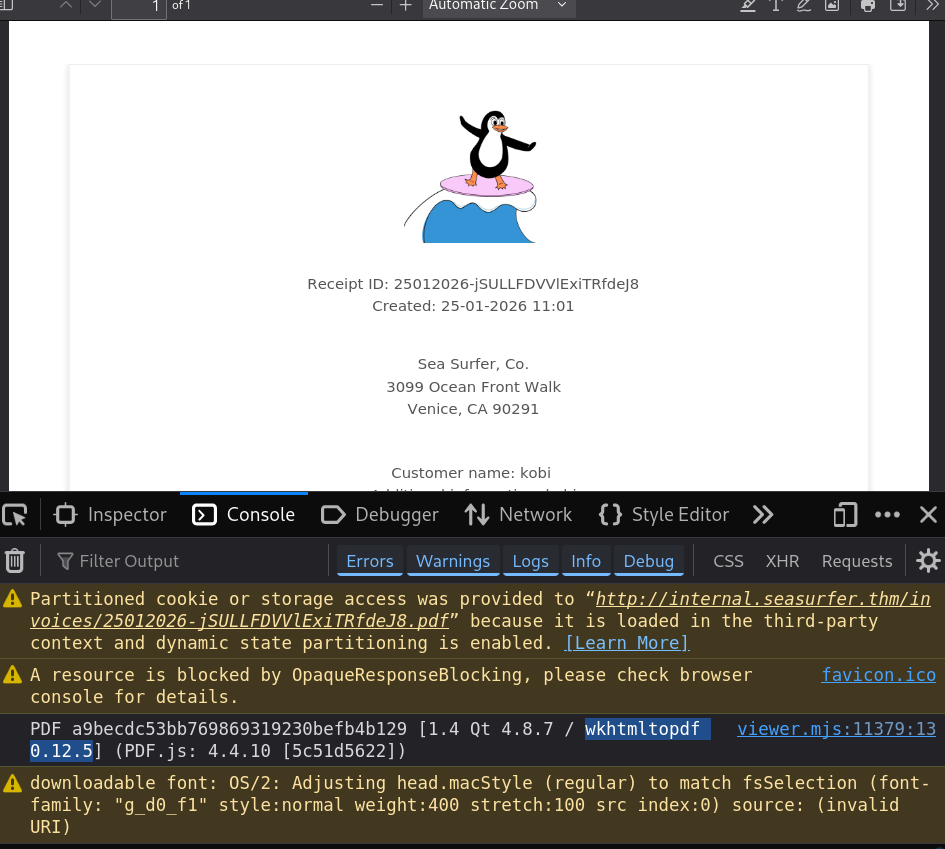Toggle responsive design mode icon
This screenshot has width=945, height=849.
tap(845, 515)
